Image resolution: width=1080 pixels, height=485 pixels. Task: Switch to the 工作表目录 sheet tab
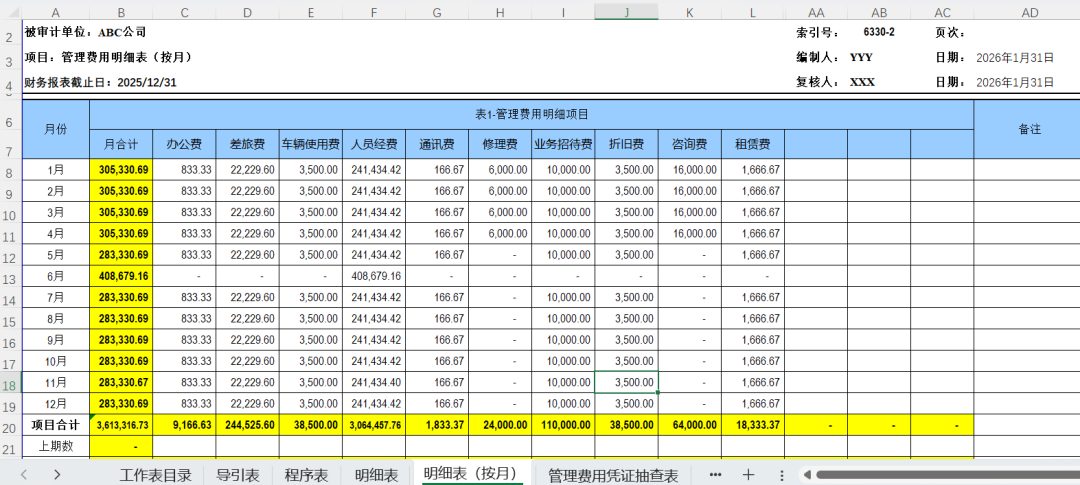155,475
